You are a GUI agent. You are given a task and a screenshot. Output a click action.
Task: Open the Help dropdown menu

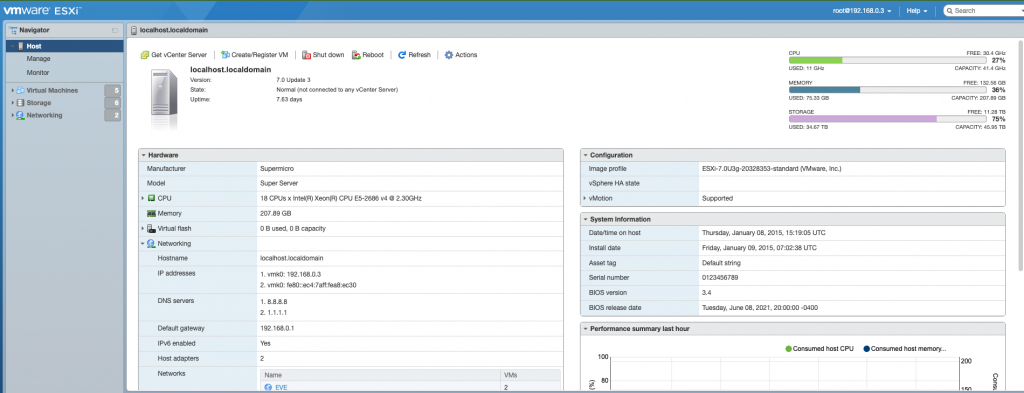coord(917,10)
